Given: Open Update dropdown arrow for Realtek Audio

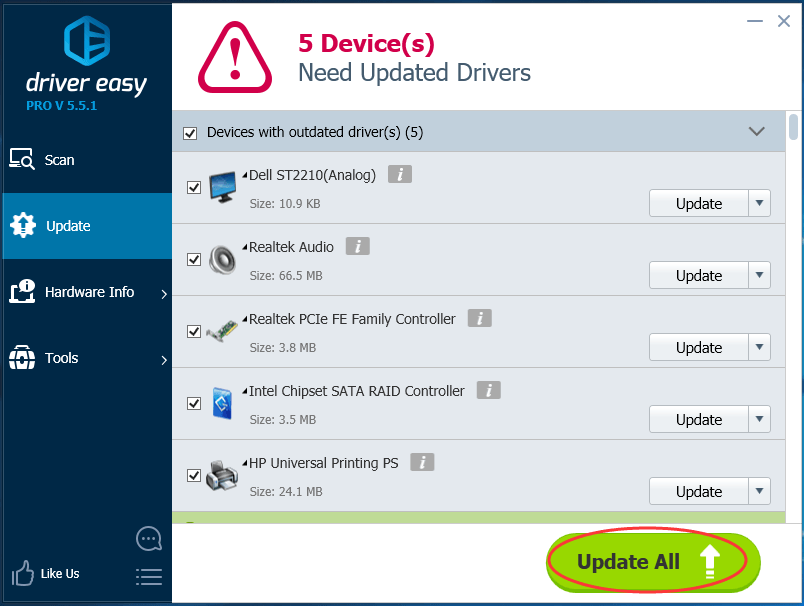Looking at the screenshot, I should tap(759, 275).
